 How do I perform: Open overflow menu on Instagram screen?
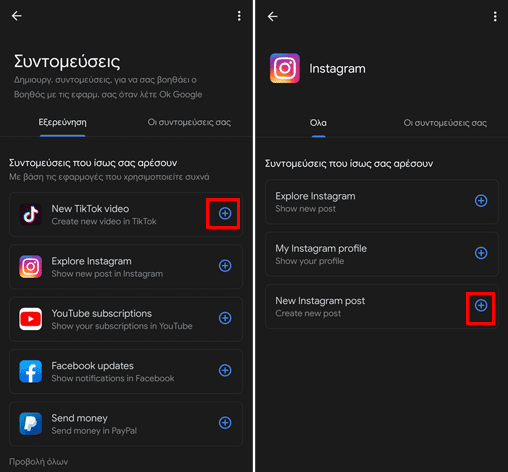[x=495, y=16]
